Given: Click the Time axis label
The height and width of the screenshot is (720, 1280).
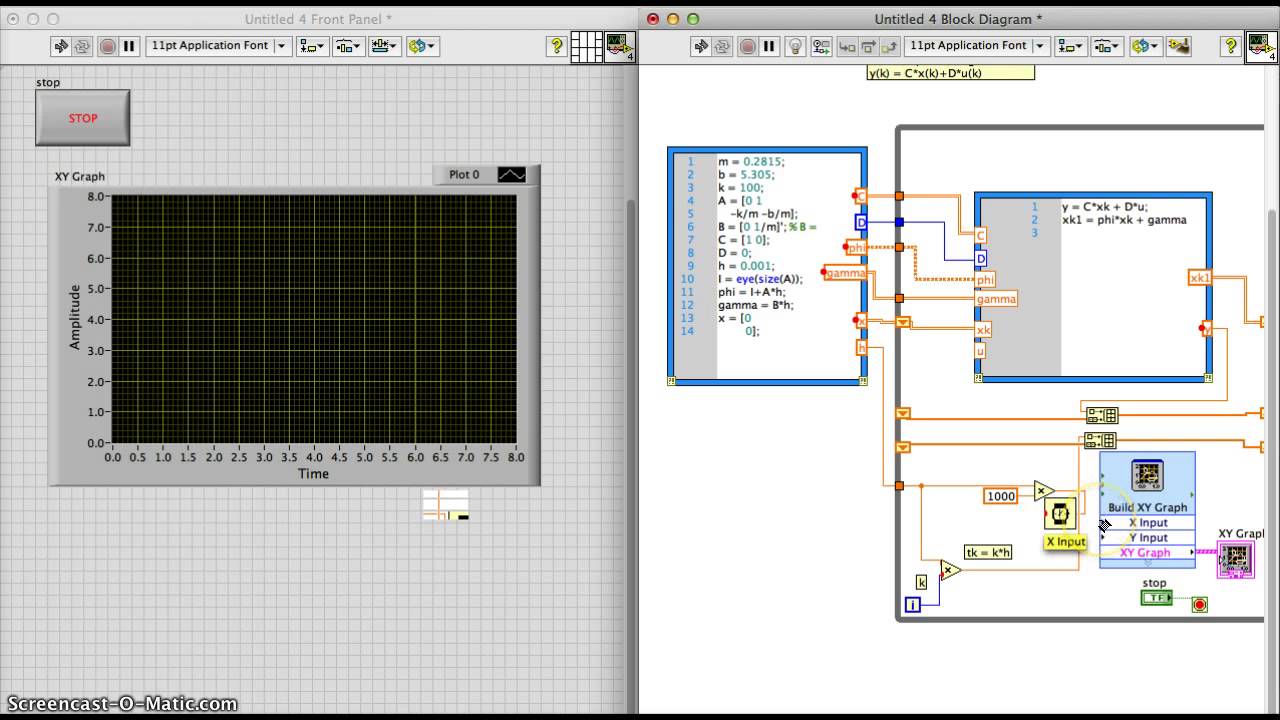Looking at the screenshot, I should coord(313,474).
